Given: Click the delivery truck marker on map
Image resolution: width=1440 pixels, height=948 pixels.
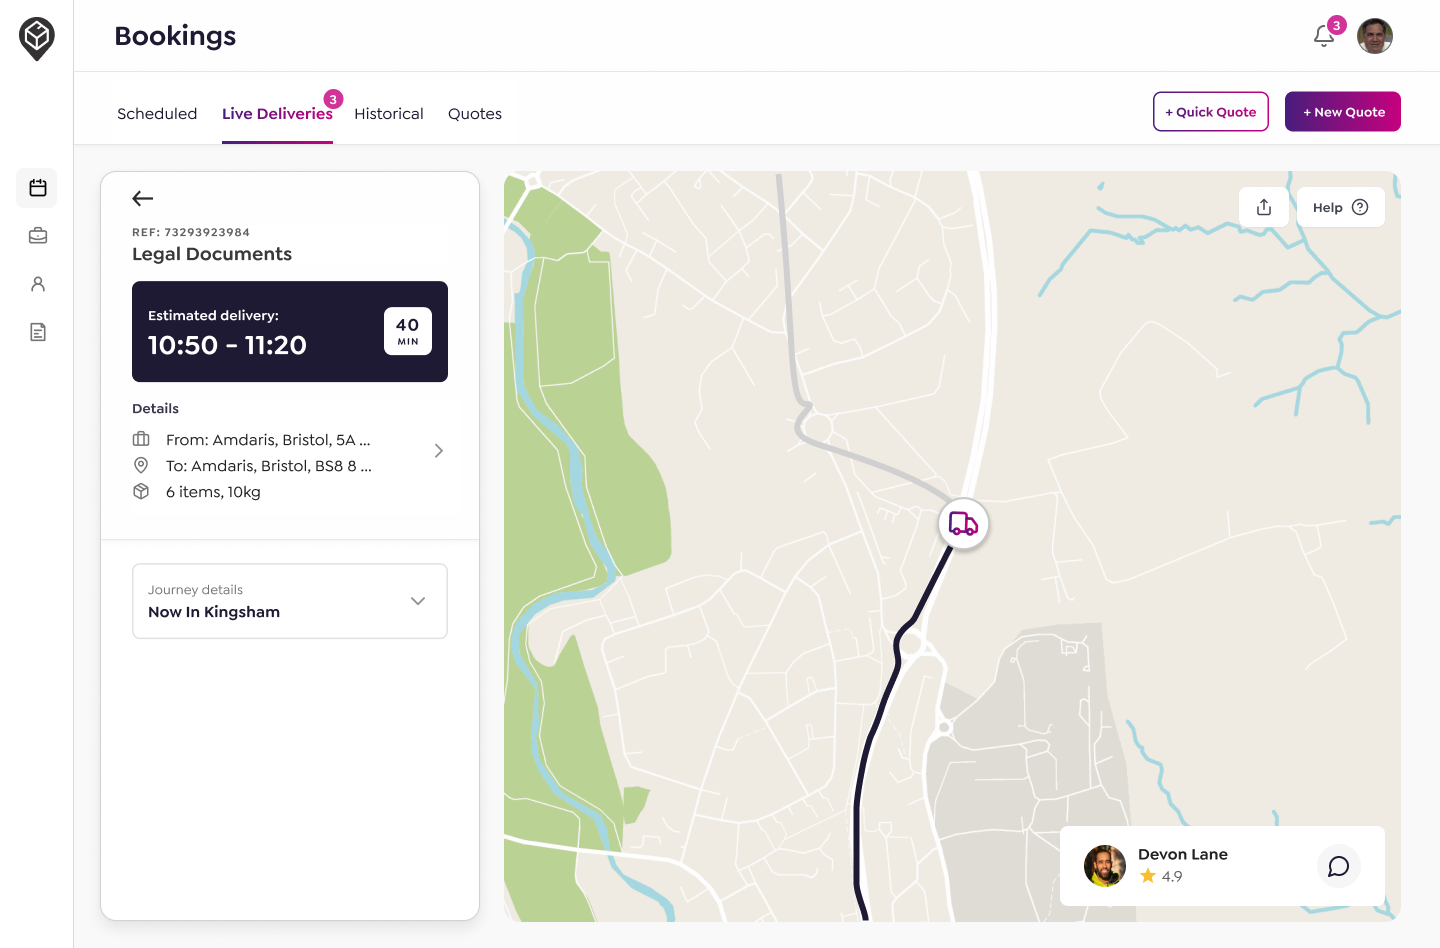Looking at the screenshot, I should (964, 523).
